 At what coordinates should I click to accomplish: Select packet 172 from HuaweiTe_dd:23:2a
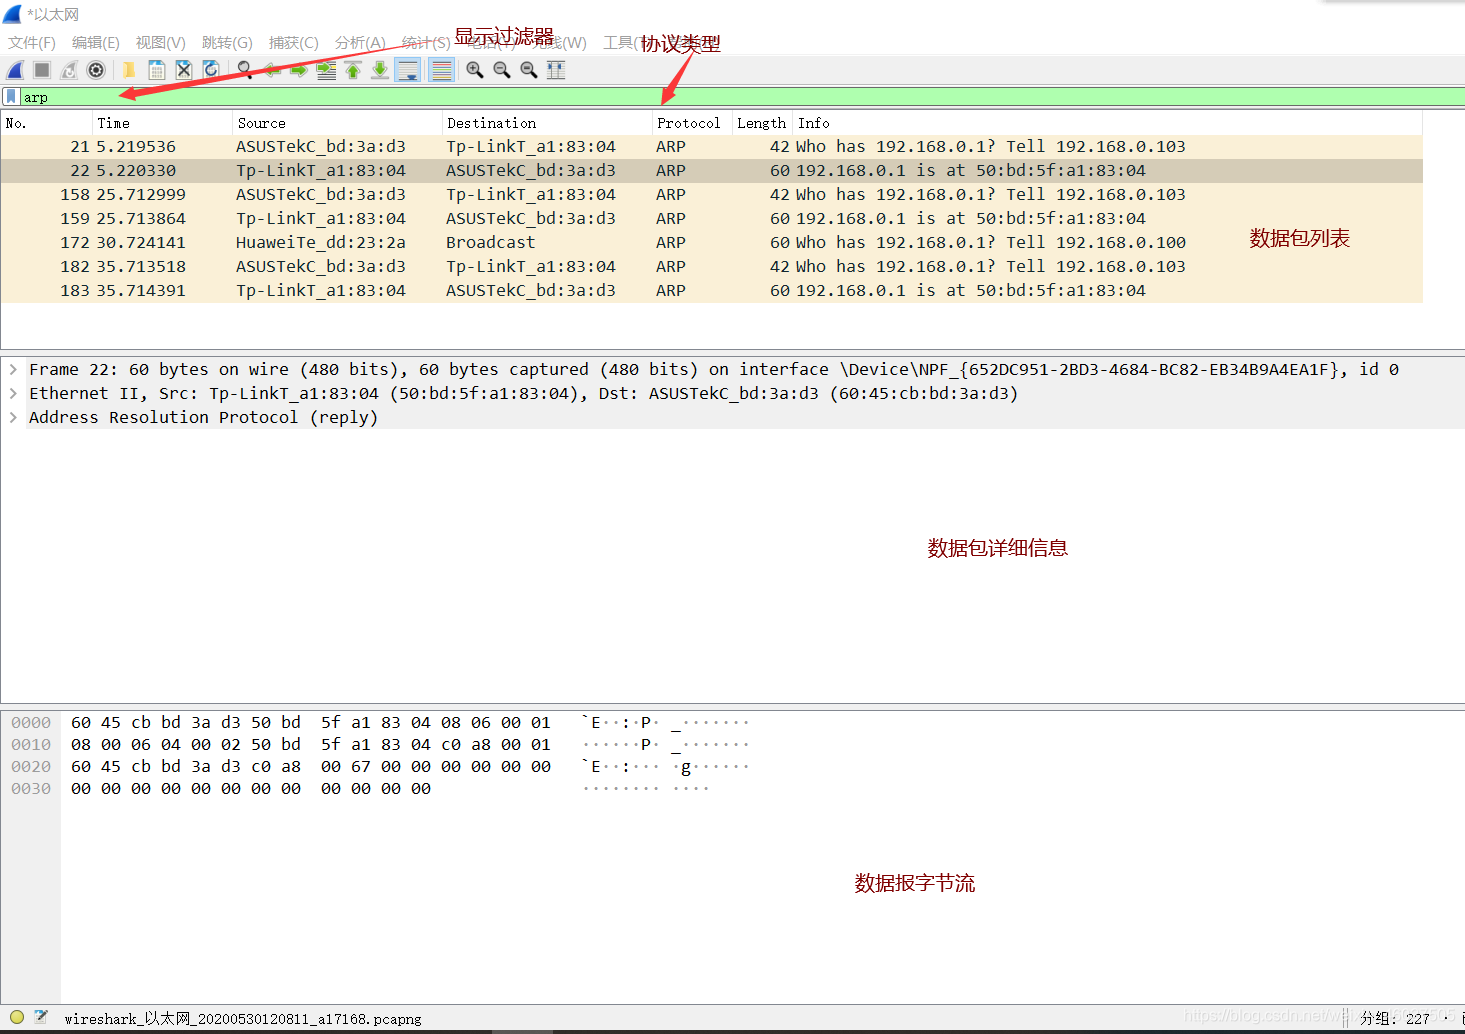[x=711, y=243]
